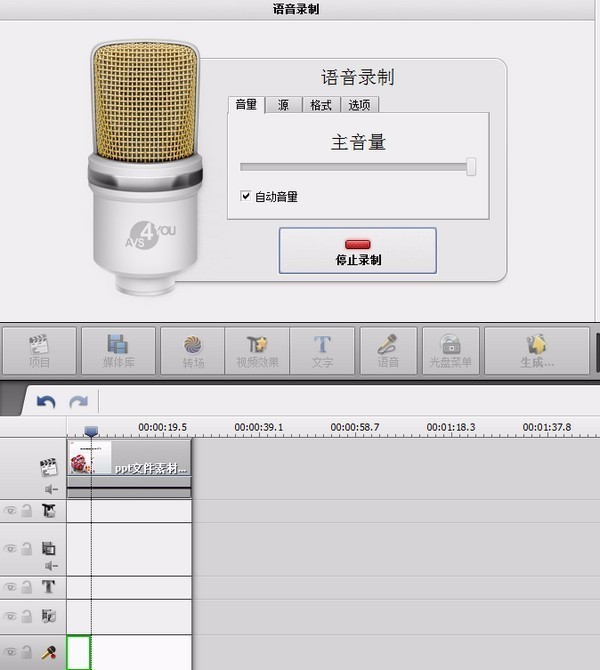Click timeline ruler at 00:01:18.3

click(451, 427)
